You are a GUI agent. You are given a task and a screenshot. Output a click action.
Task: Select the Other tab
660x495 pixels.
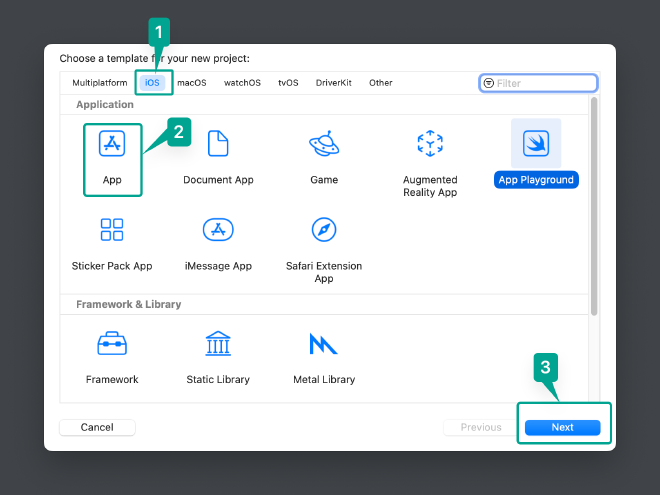[x=381, y=83]
